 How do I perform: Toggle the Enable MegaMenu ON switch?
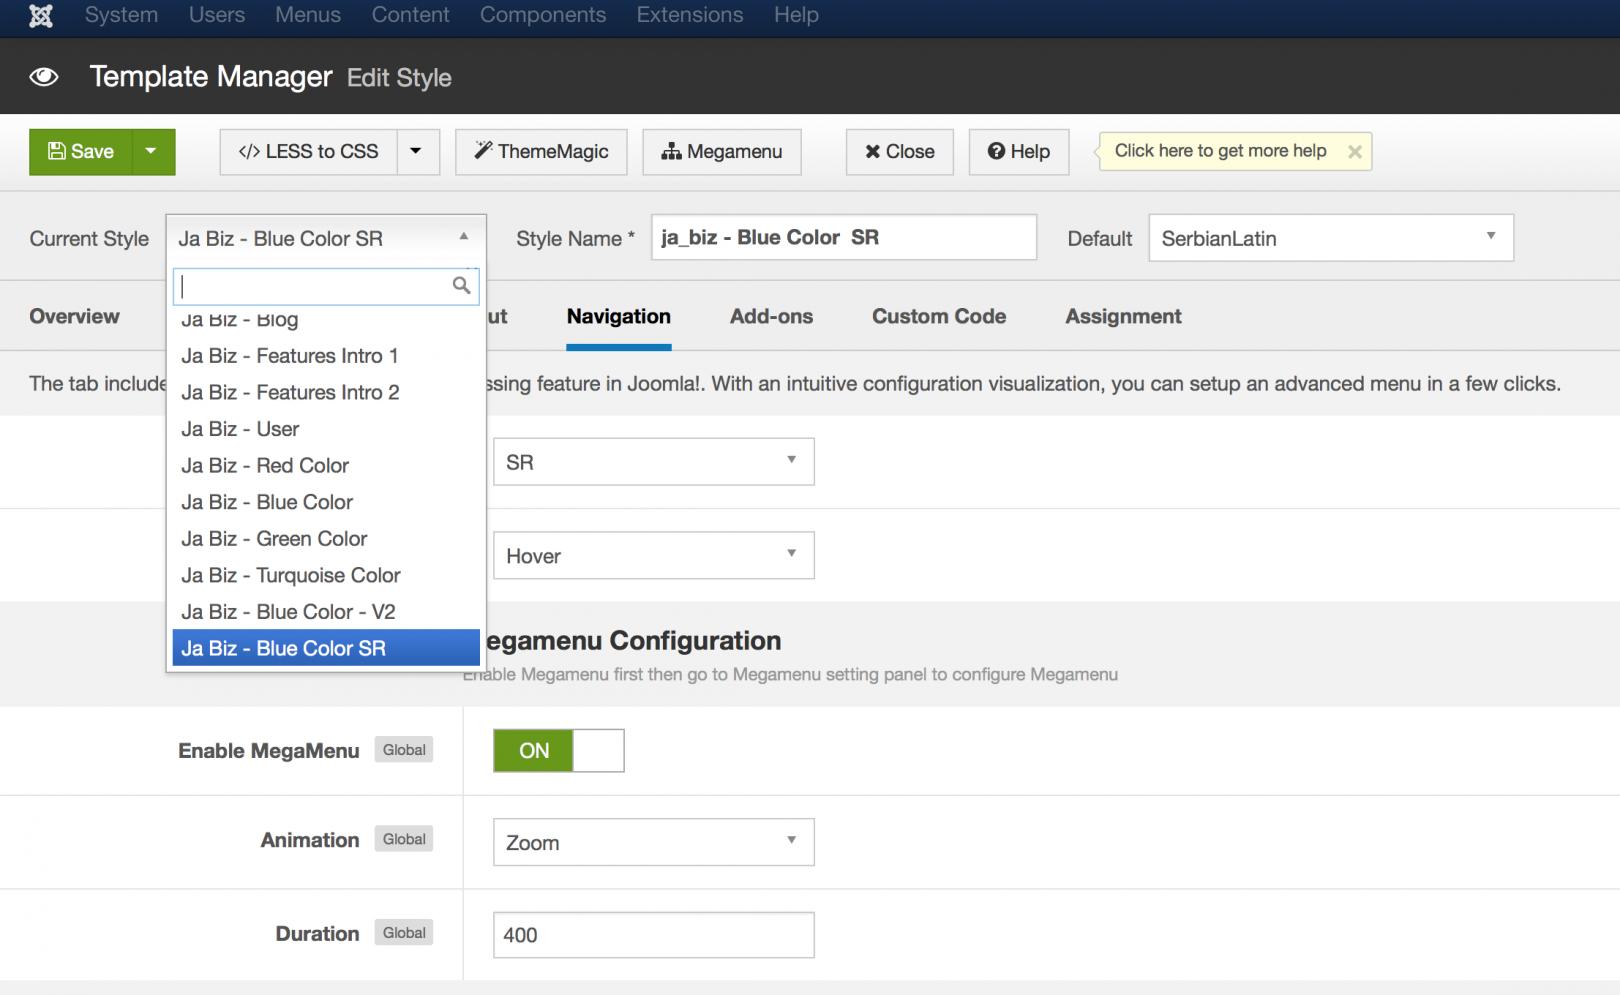click(x=558, y=750)
